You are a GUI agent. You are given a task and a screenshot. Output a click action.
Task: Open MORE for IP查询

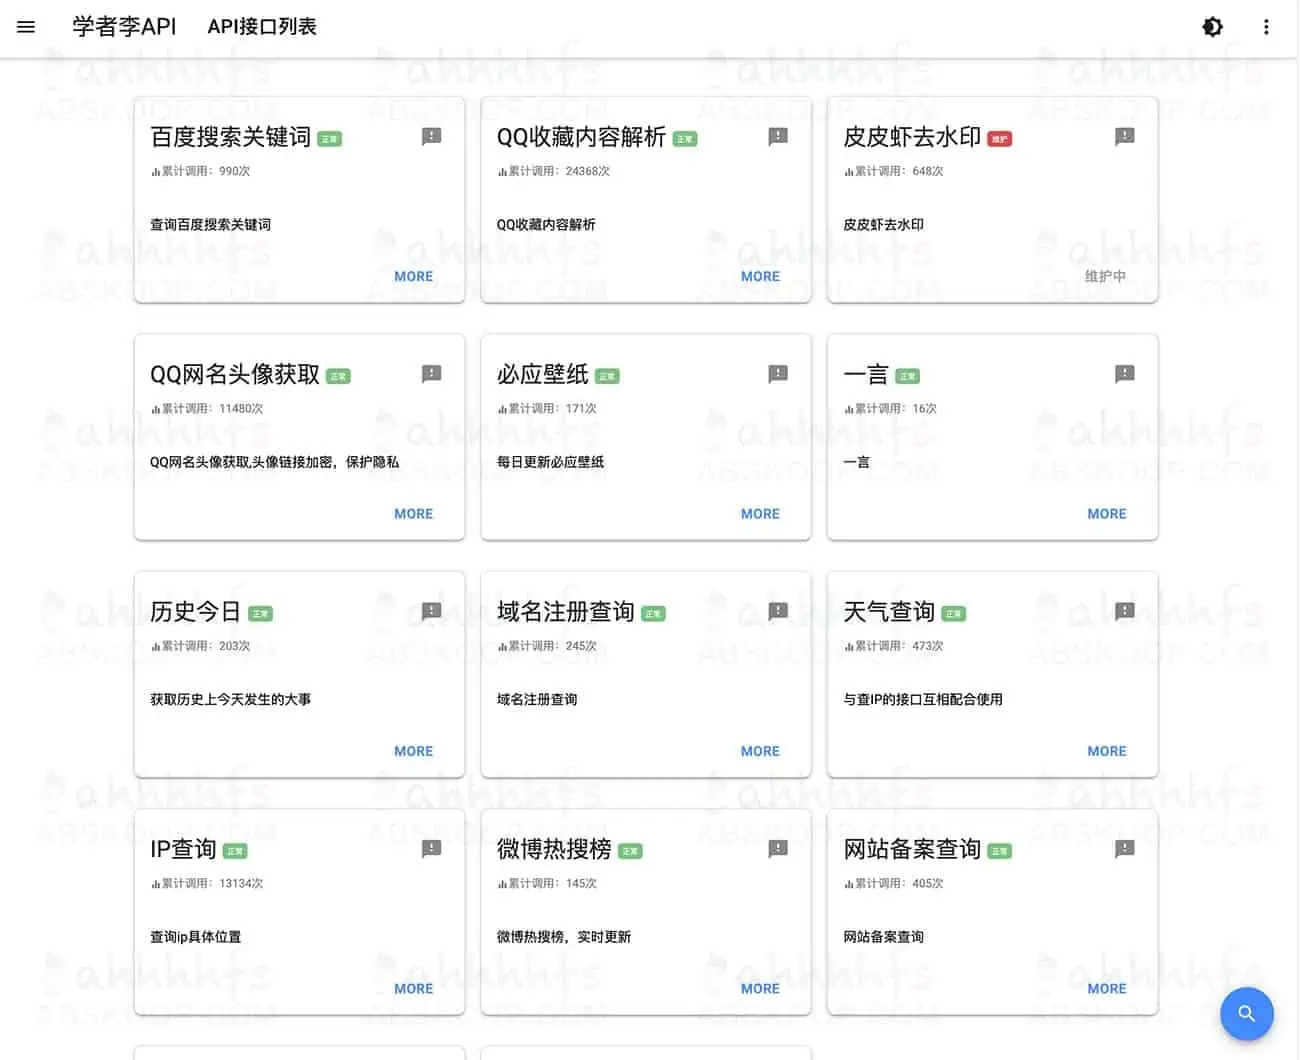pos(413,989)
